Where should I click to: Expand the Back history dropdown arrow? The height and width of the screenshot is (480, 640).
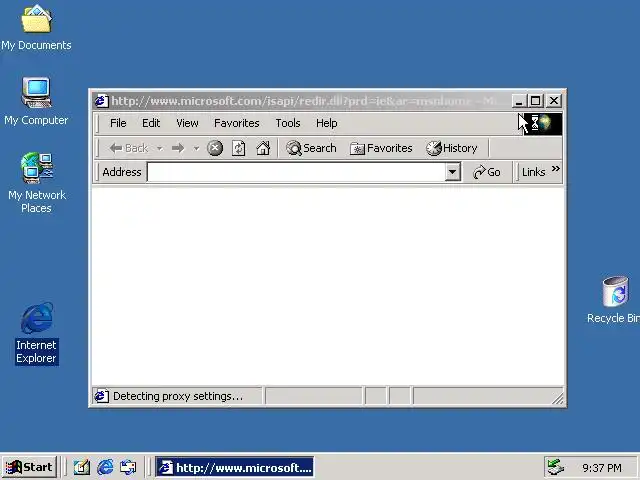(x=160, y=148)
